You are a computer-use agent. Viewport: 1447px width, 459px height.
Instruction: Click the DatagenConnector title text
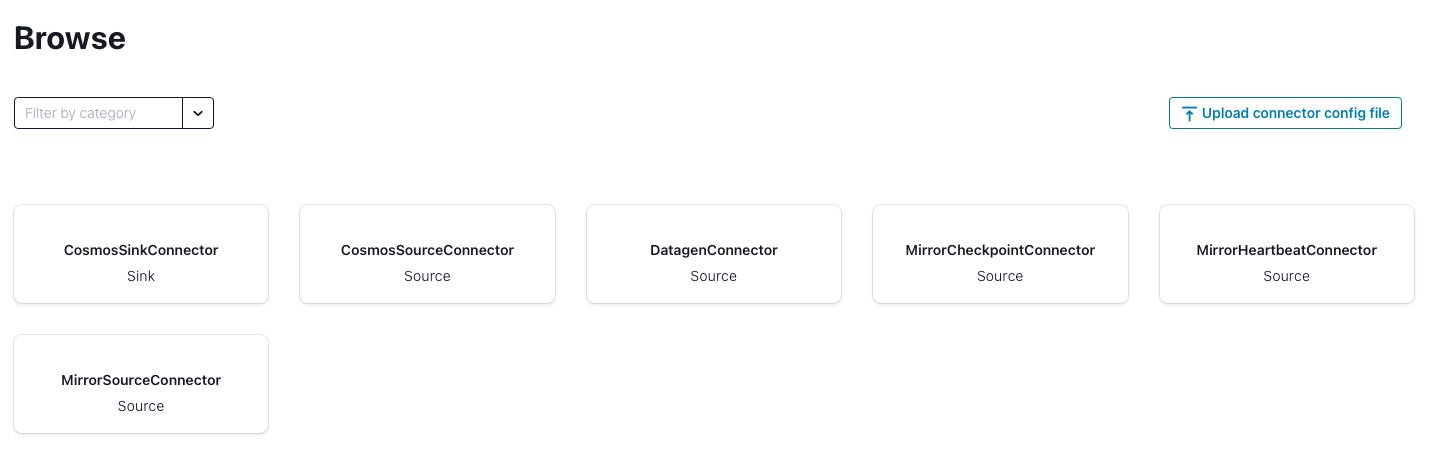point(714,250)
